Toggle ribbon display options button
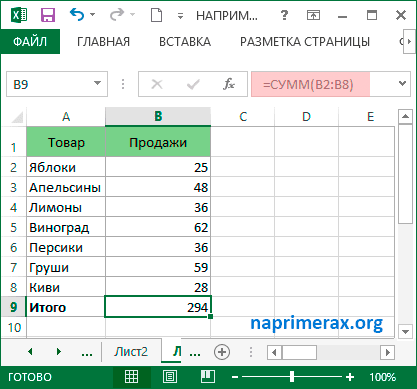The width and height of the screenshot is (417, 389). click(313, 15)
